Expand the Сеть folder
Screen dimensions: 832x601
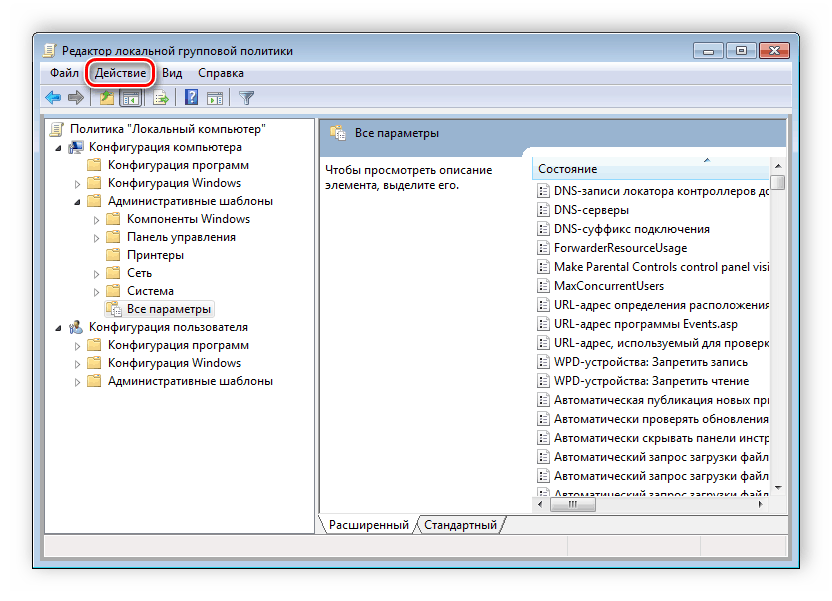click(x=97, y=274)
